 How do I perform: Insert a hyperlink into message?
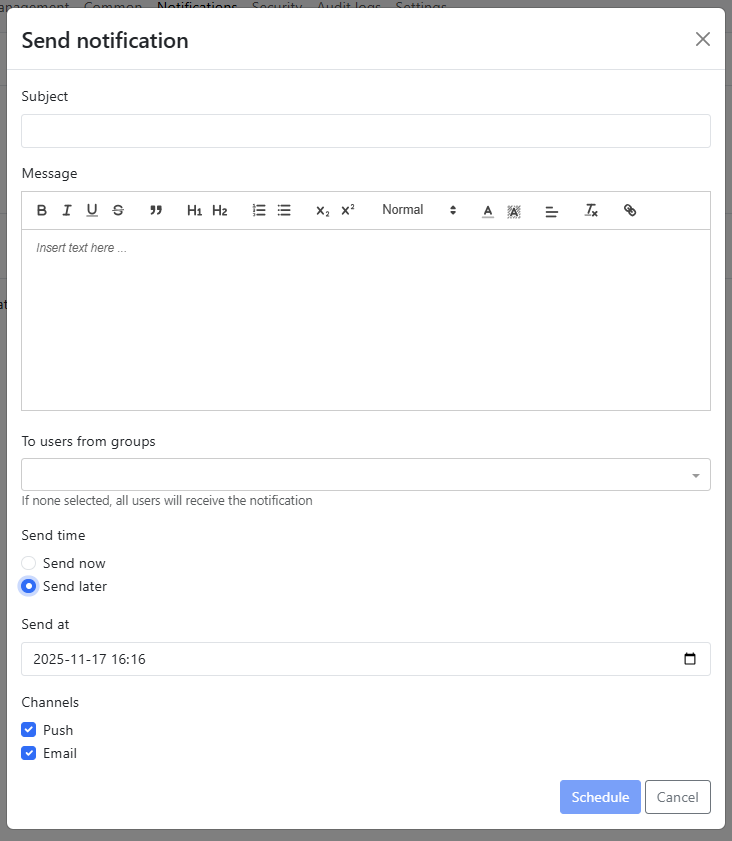(x=630, y=211)
